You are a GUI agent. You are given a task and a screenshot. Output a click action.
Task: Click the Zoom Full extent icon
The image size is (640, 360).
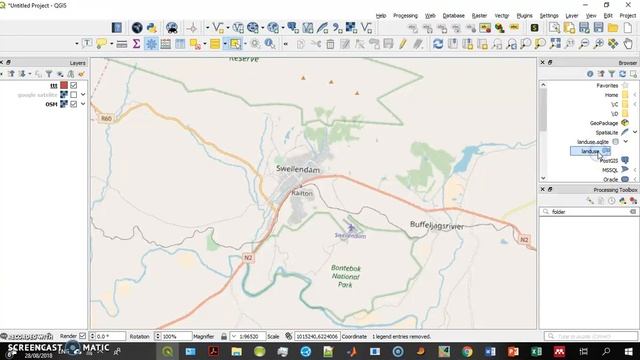[555, 44]
